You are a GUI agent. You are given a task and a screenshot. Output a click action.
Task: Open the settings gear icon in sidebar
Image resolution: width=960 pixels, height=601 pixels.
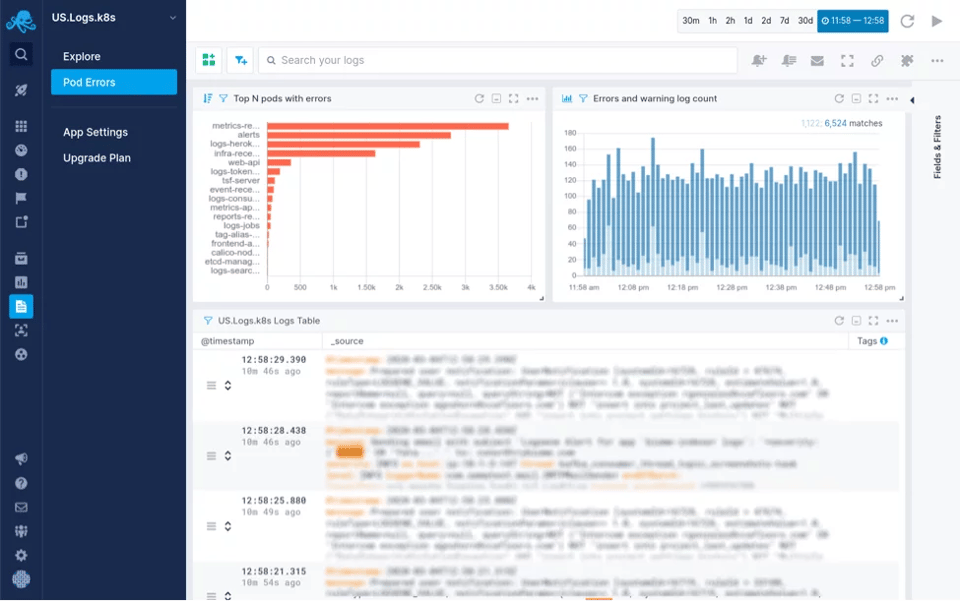[21, 555]
